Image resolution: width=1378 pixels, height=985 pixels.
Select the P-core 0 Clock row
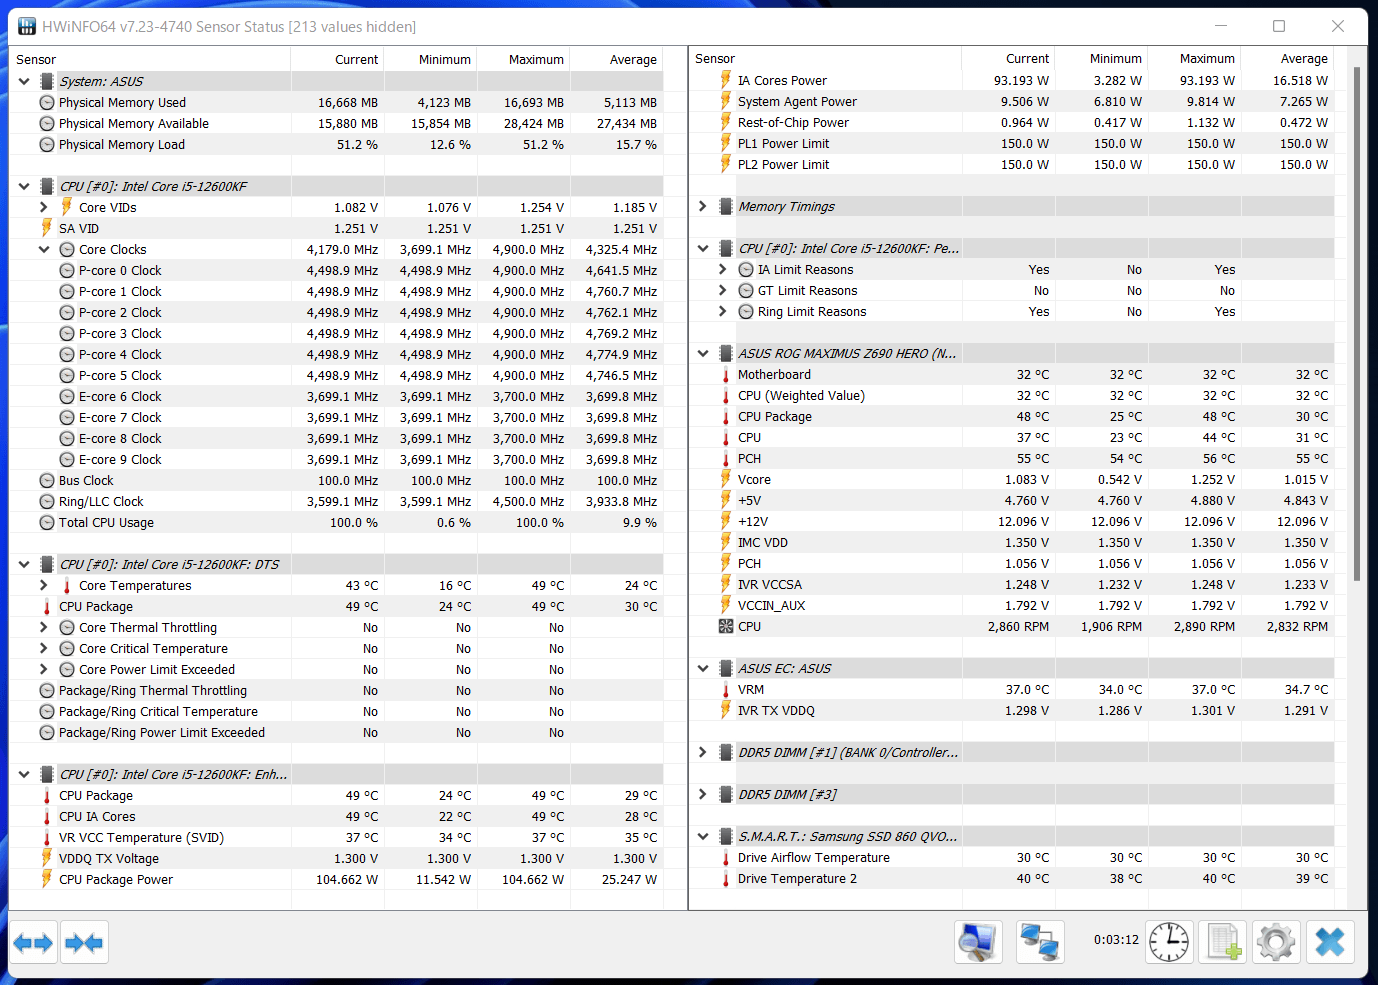pyautogui.click(x=336, y=270)
